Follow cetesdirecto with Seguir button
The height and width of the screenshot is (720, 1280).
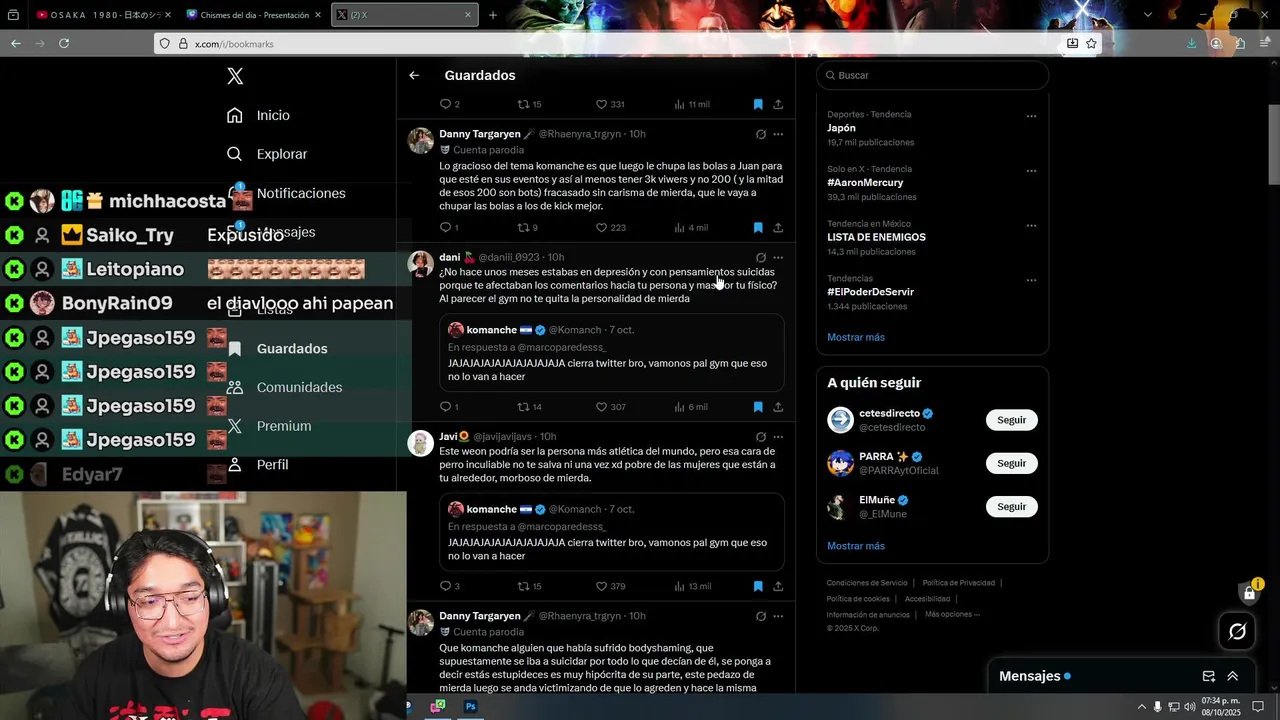(x=1011, y=420)
